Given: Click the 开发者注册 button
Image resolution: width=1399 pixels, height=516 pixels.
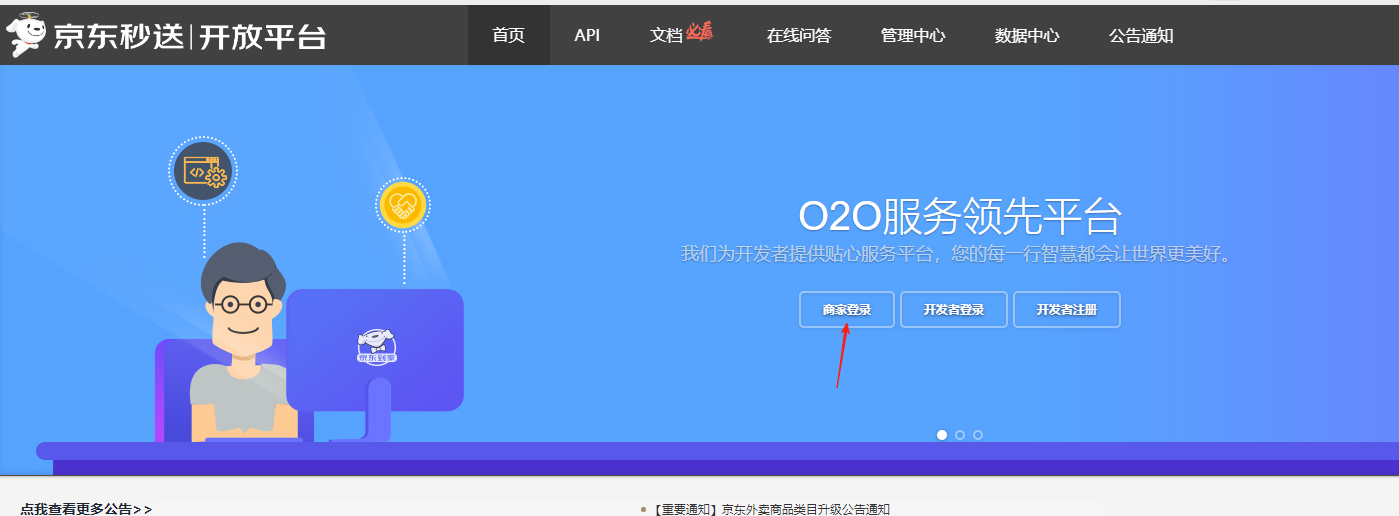Looking at the screenshot, I should pos(1067,310).
